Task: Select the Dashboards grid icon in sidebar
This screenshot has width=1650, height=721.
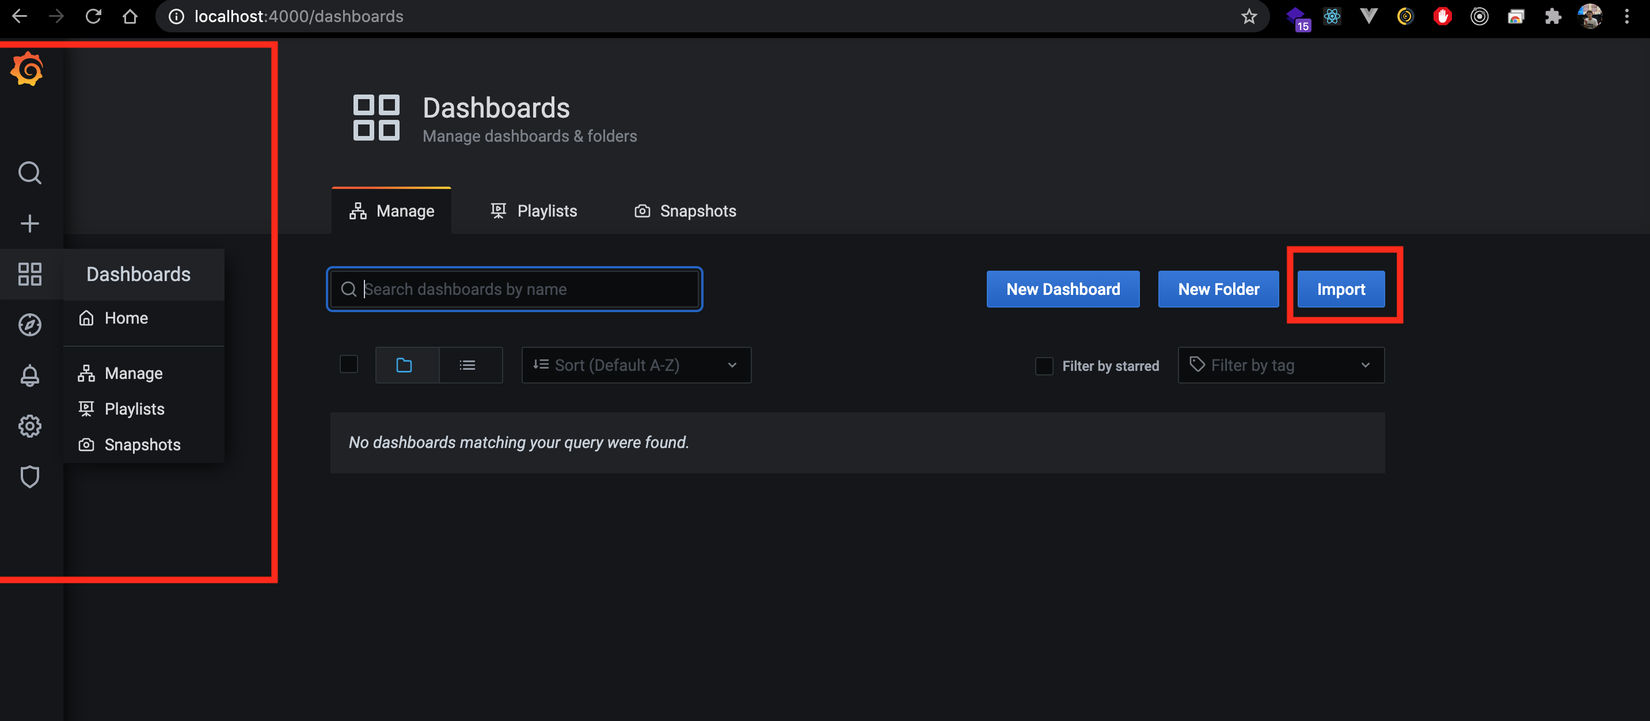Action: (30, 274)
